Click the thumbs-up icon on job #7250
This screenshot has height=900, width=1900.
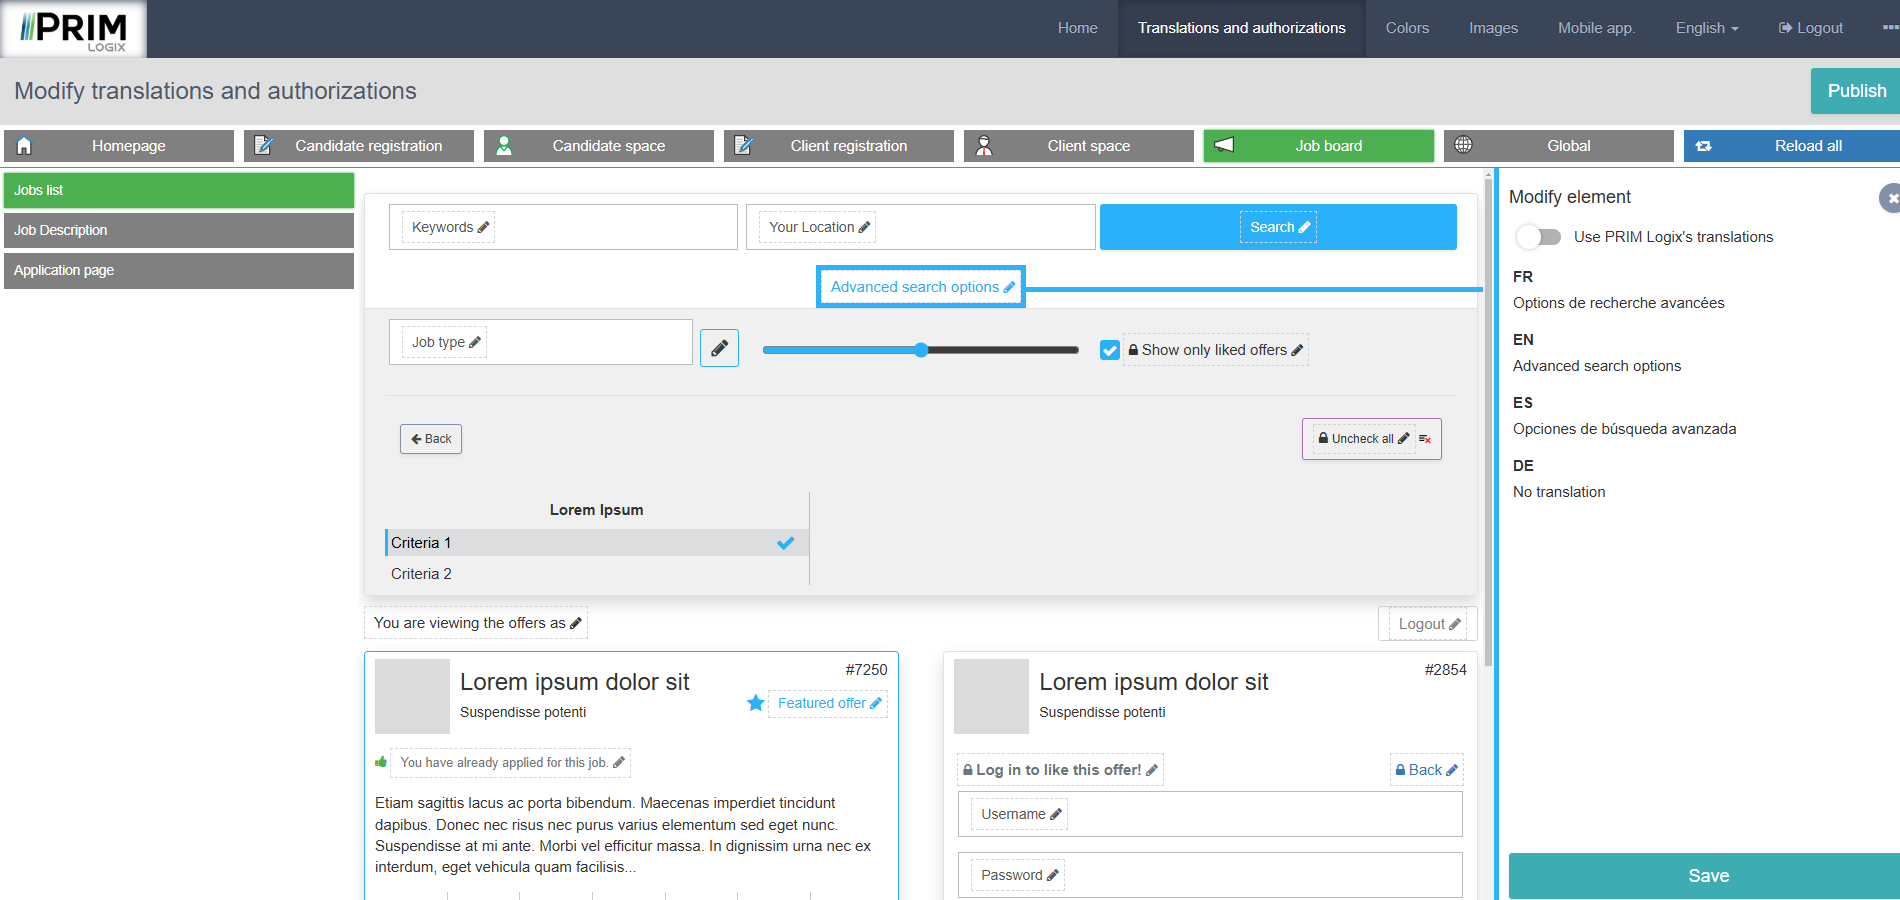381,762
